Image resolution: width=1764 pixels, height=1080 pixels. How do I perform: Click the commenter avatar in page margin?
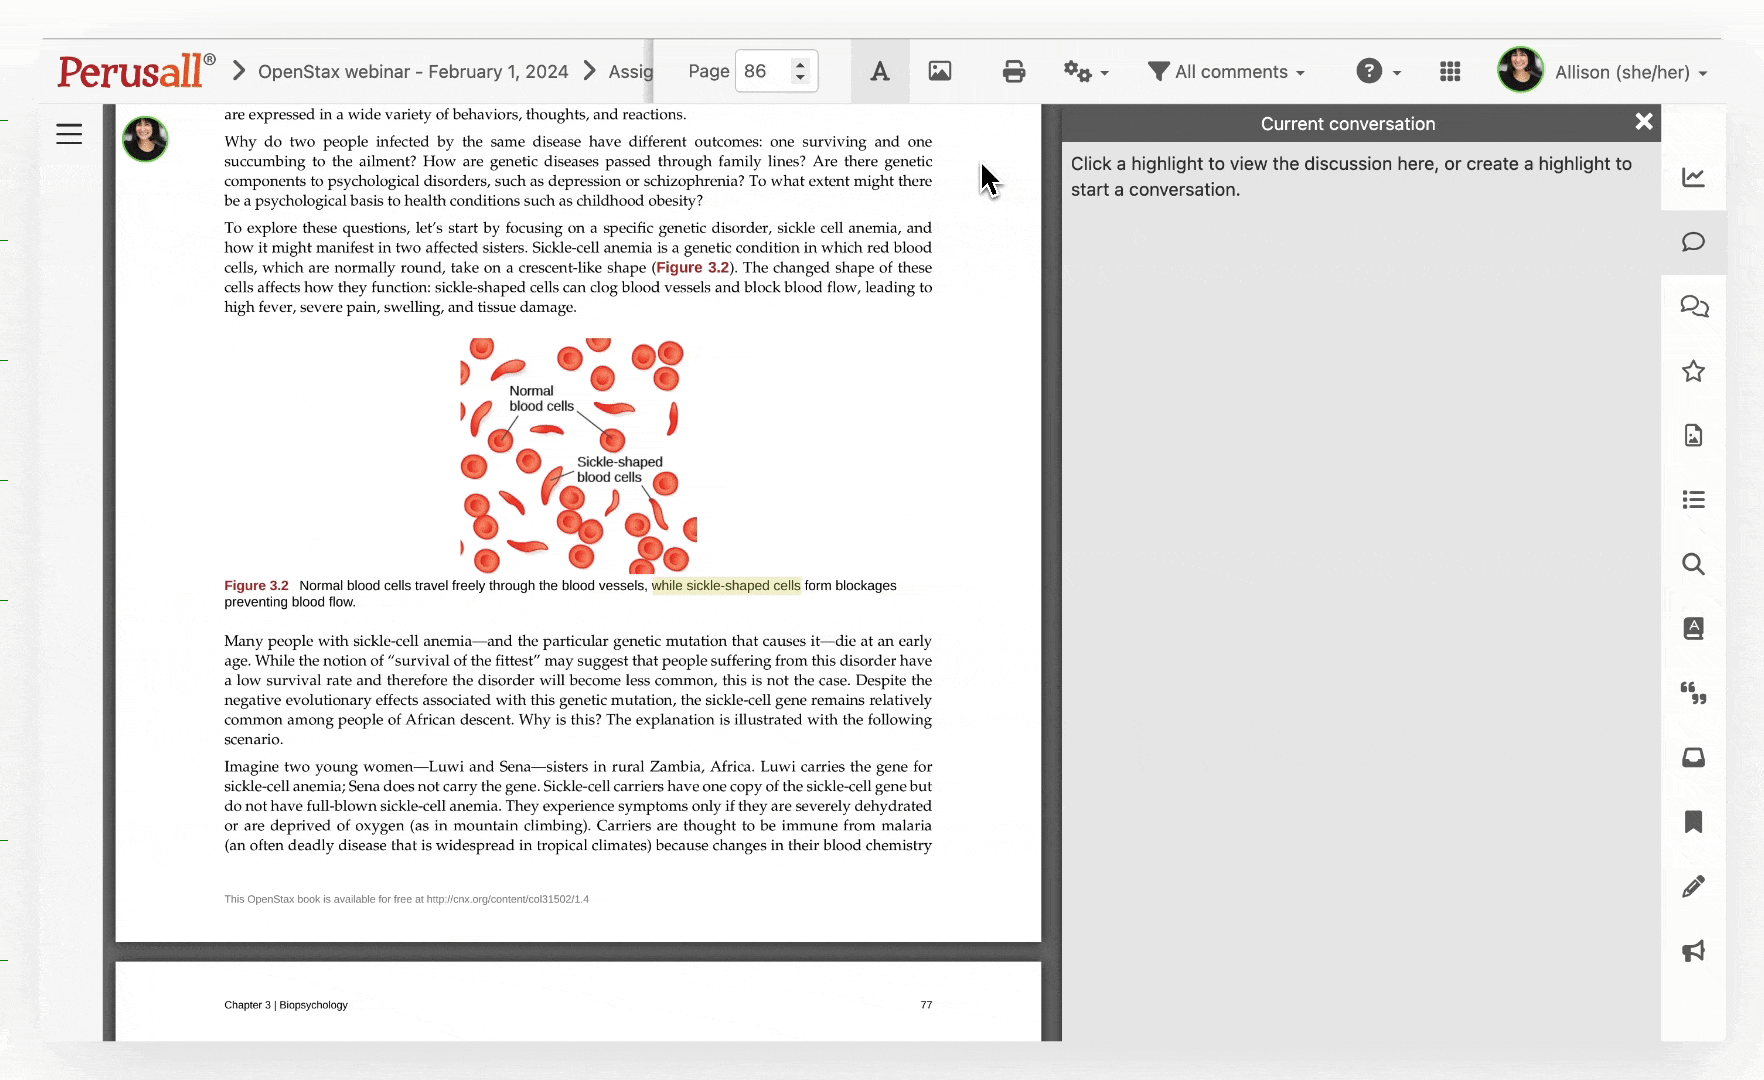(145, 139)
